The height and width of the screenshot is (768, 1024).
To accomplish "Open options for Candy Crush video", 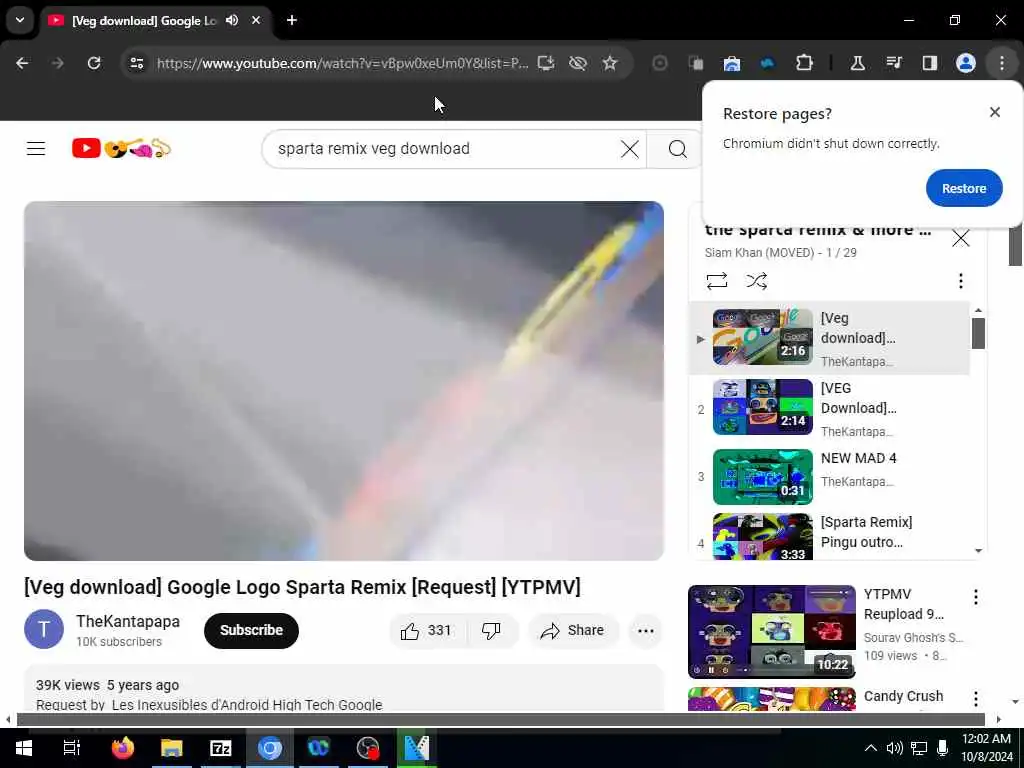I will 976,699.
